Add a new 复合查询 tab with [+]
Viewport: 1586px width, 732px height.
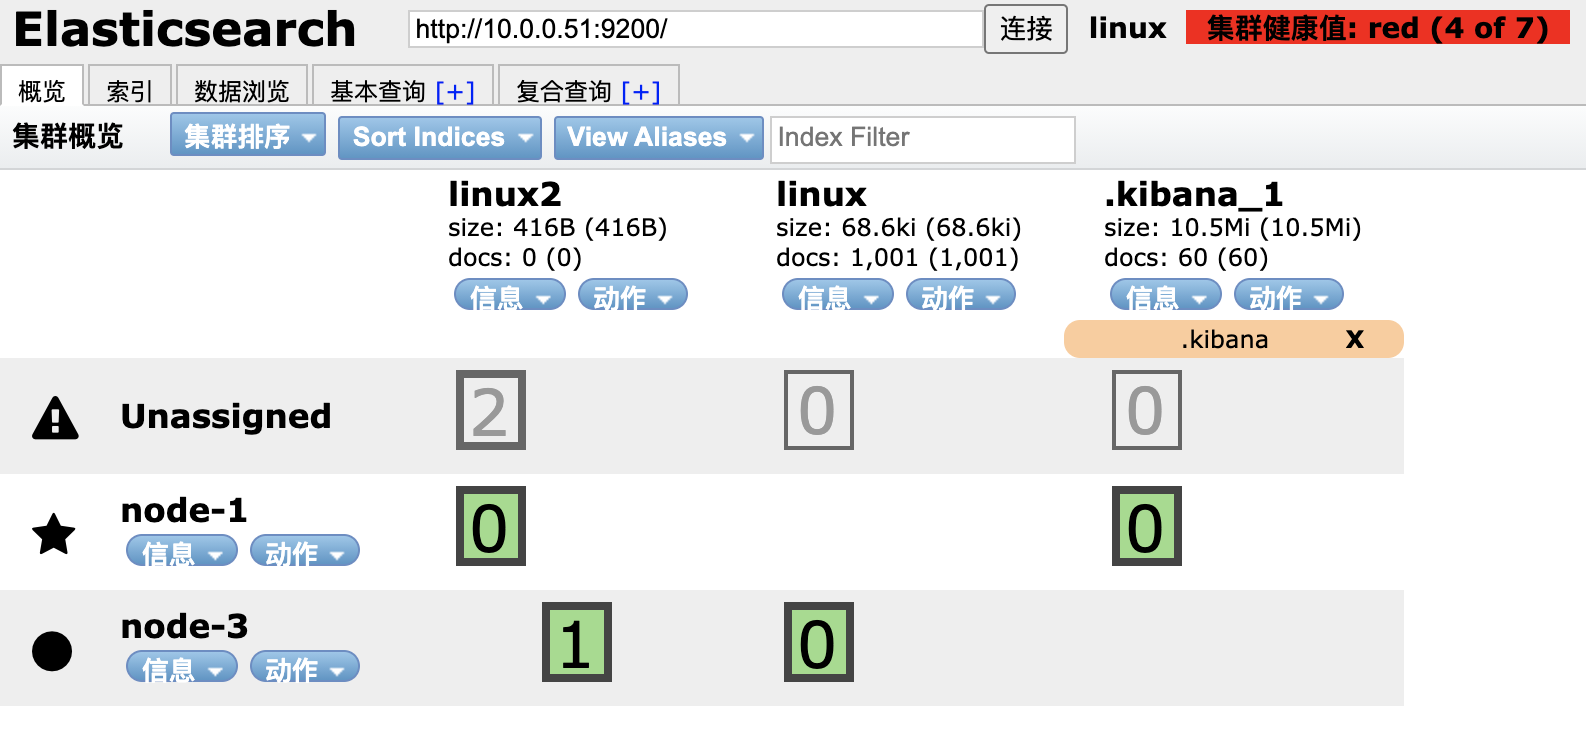(641, 91)
